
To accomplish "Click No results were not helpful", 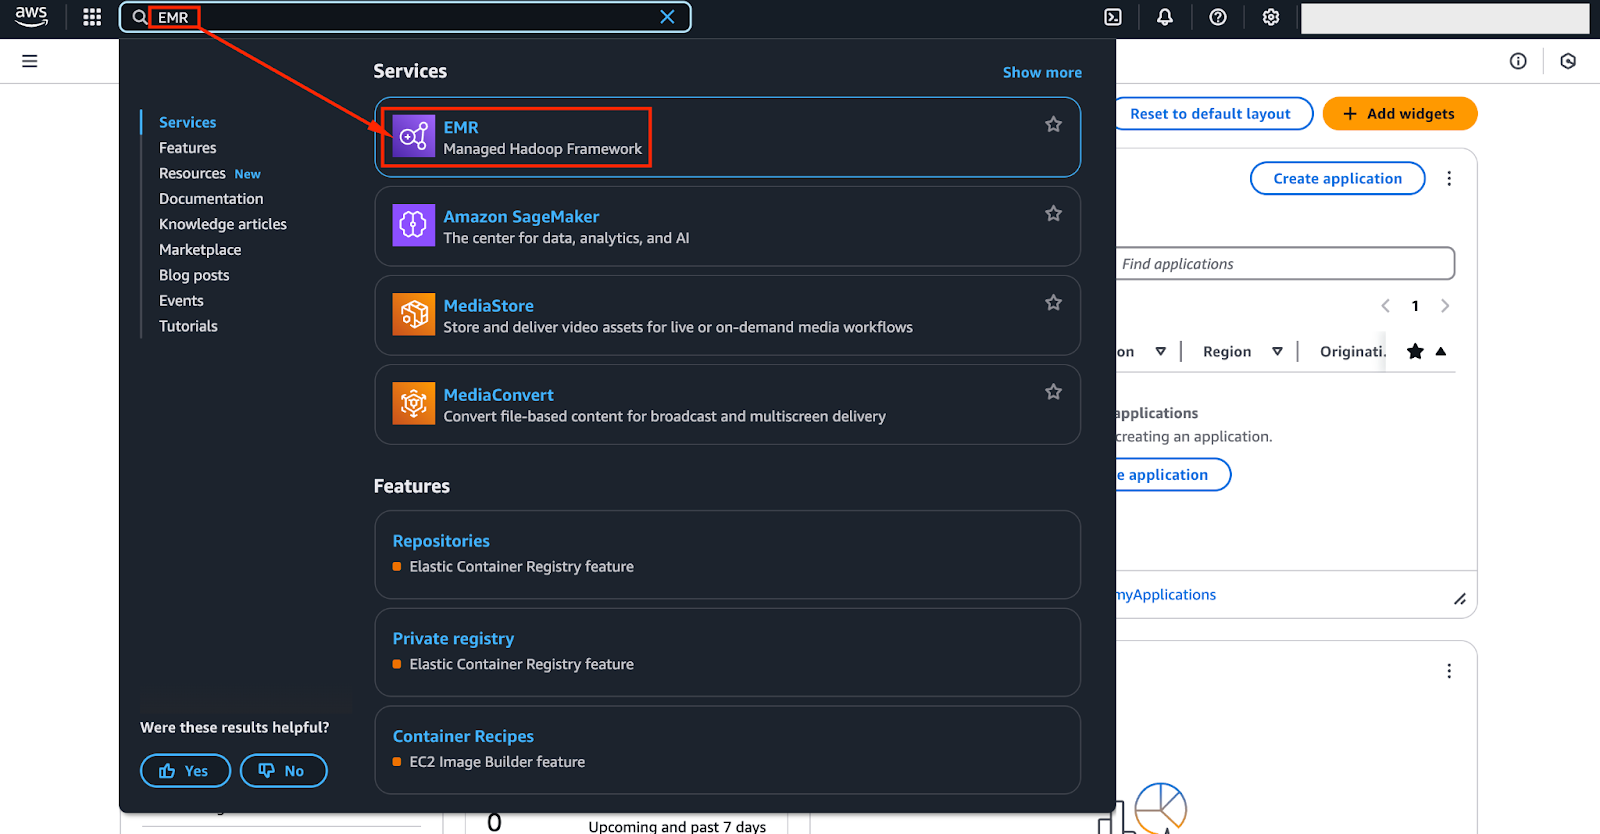I will pos(283,771).
